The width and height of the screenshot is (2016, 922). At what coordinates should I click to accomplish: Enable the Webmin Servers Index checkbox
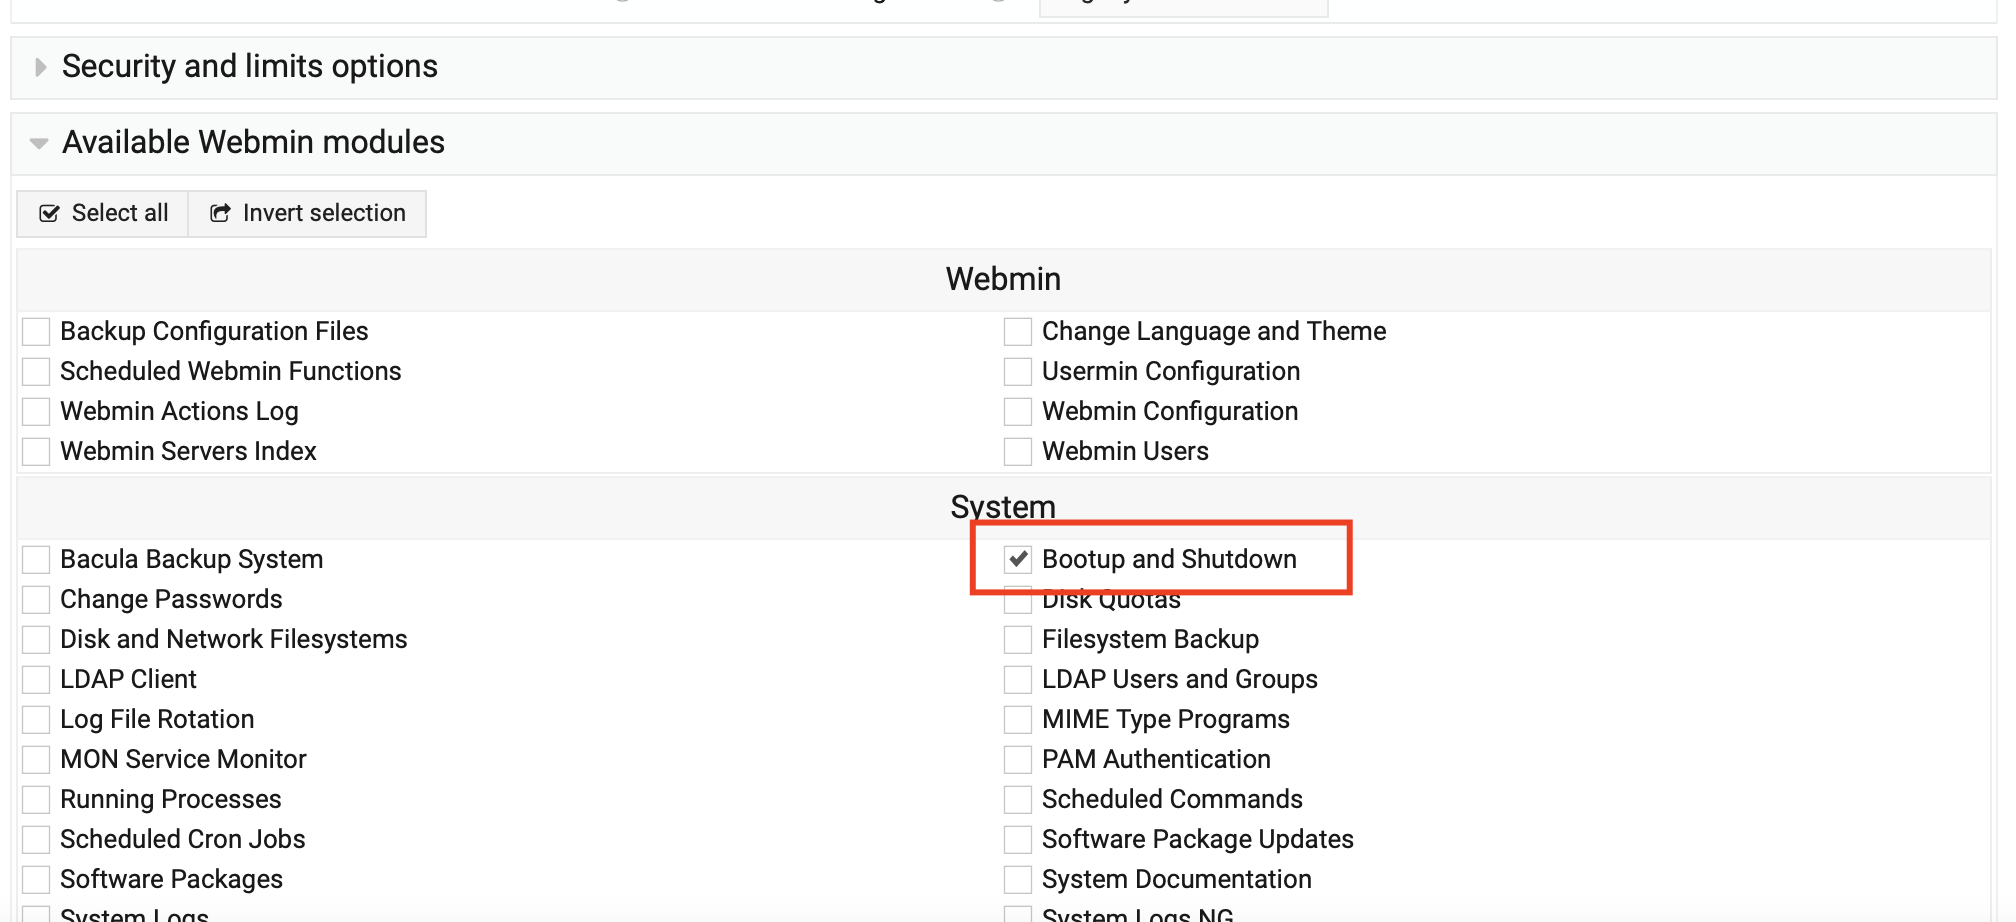coord(36,451)
